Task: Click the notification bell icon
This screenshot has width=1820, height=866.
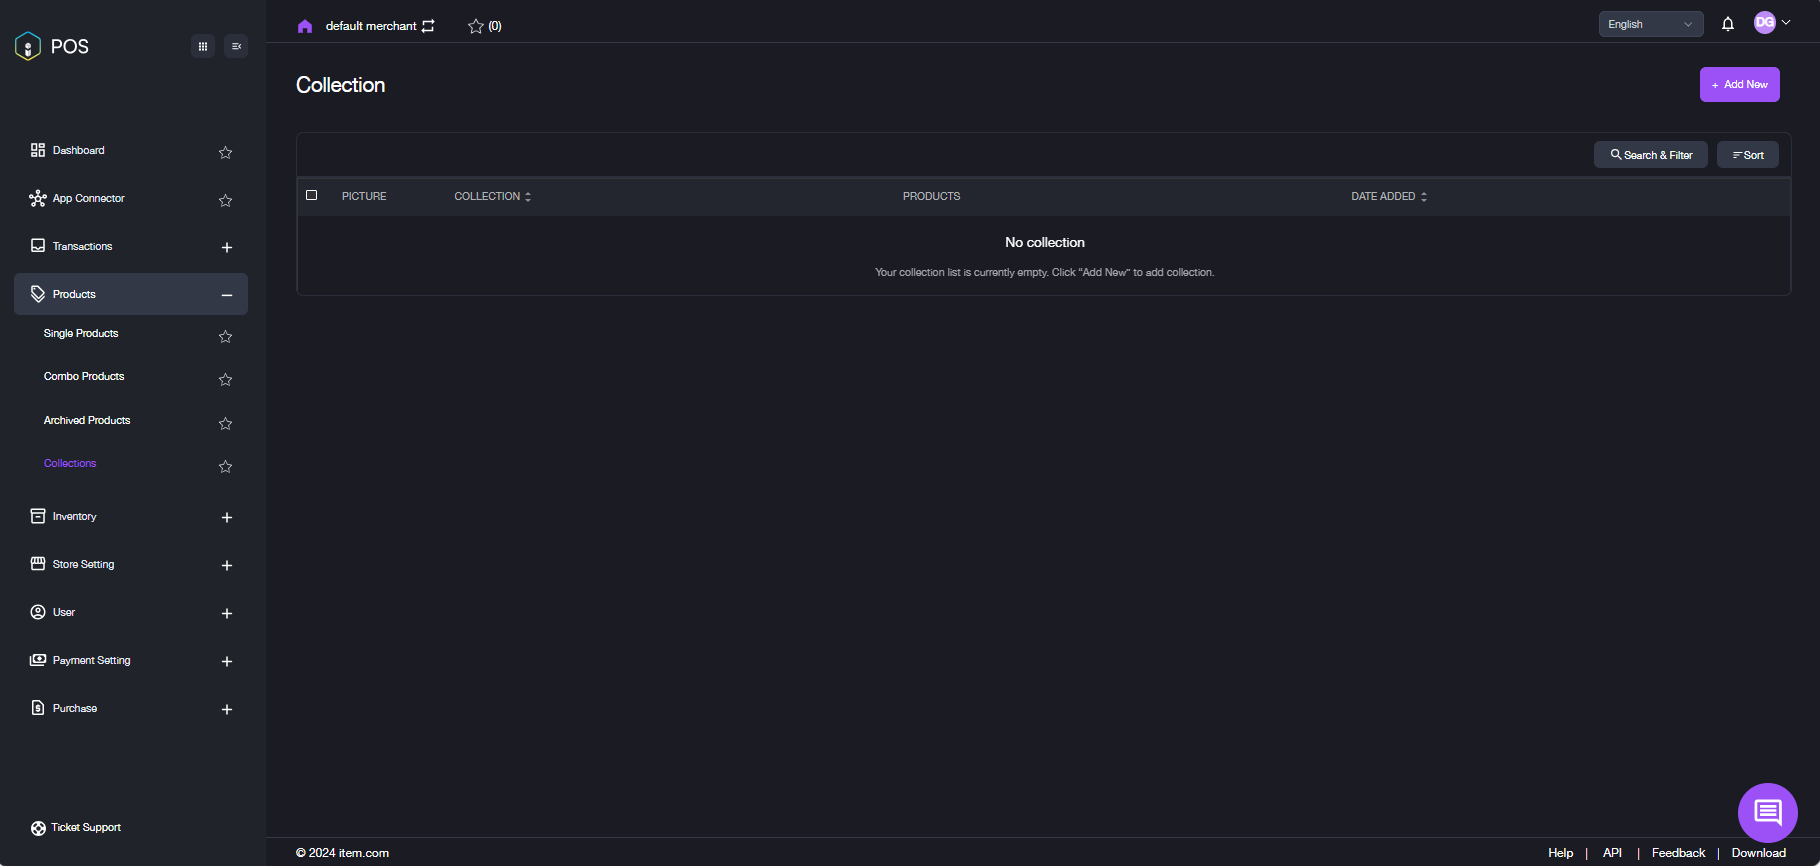Action: pyautogui.click(x=1727, y=24)
